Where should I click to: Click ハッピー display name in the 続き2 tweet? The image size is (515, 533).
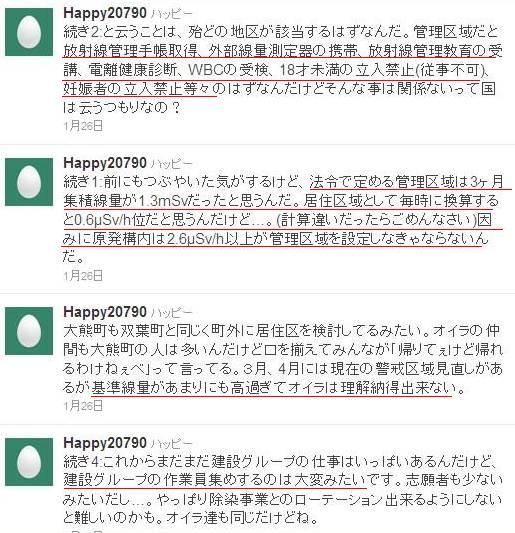(172, 14)
